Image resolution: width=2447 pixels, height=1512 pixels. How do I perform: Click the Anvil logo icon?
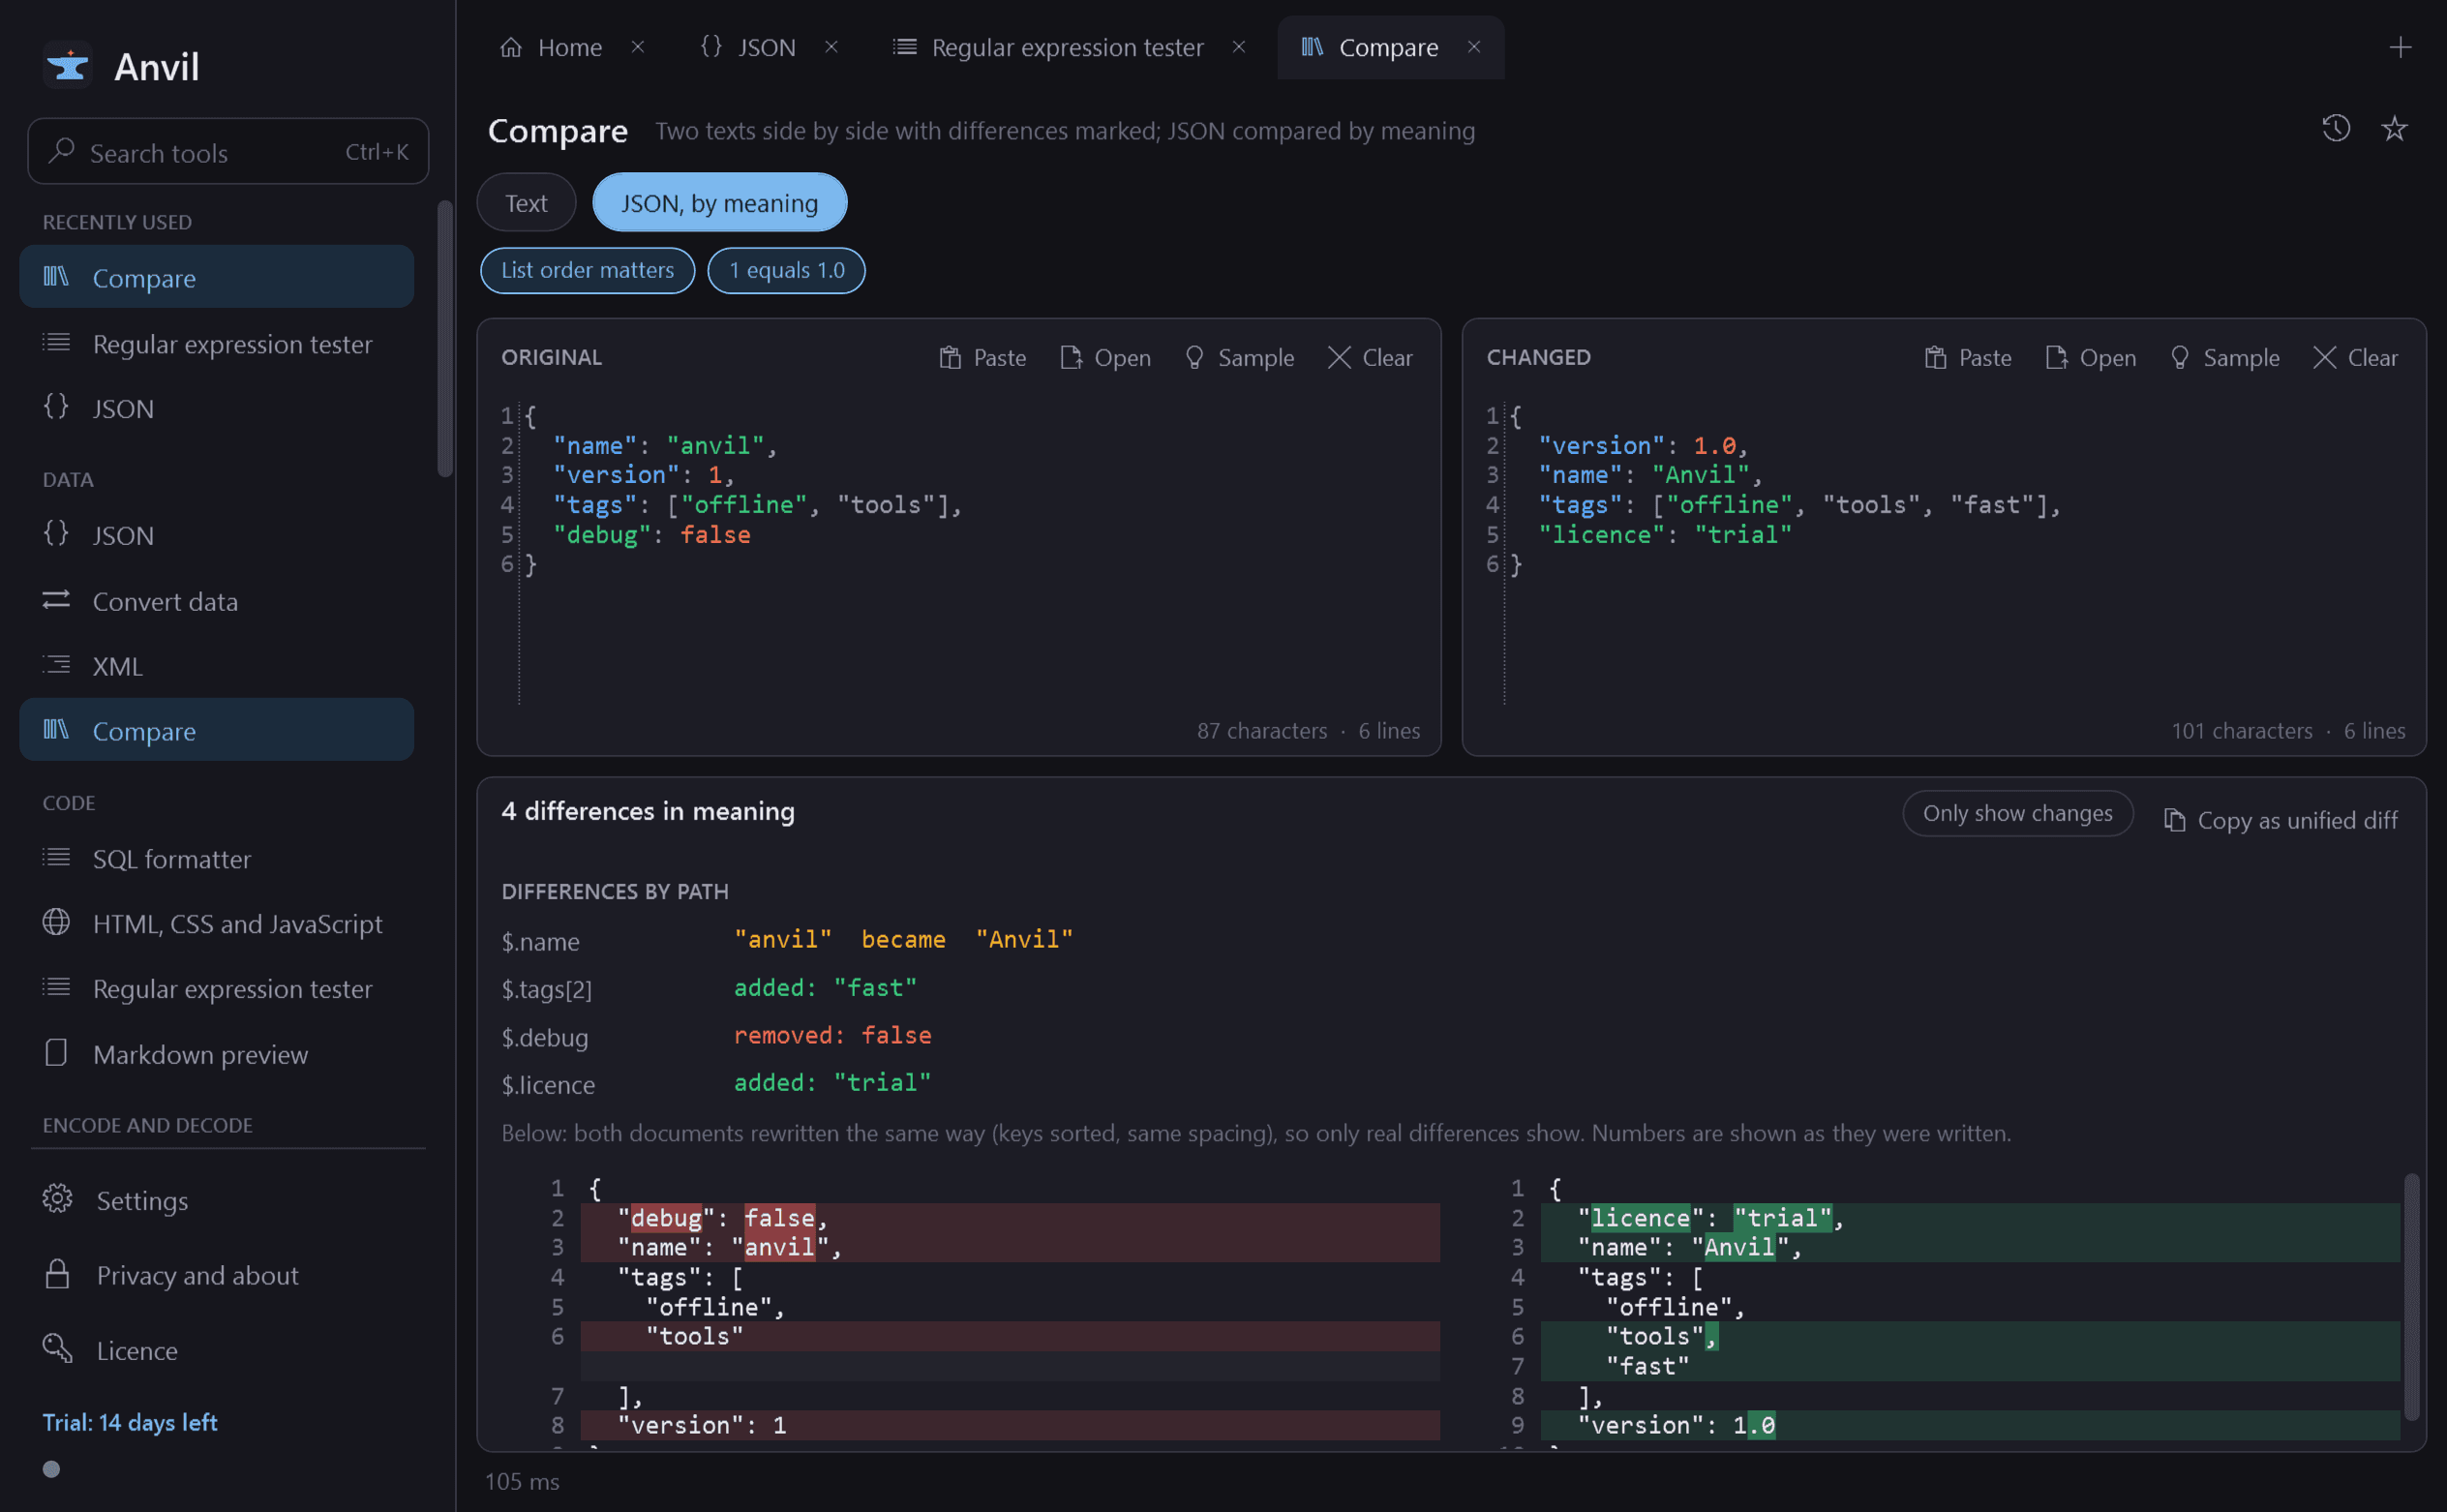click(x=68, y=66)
